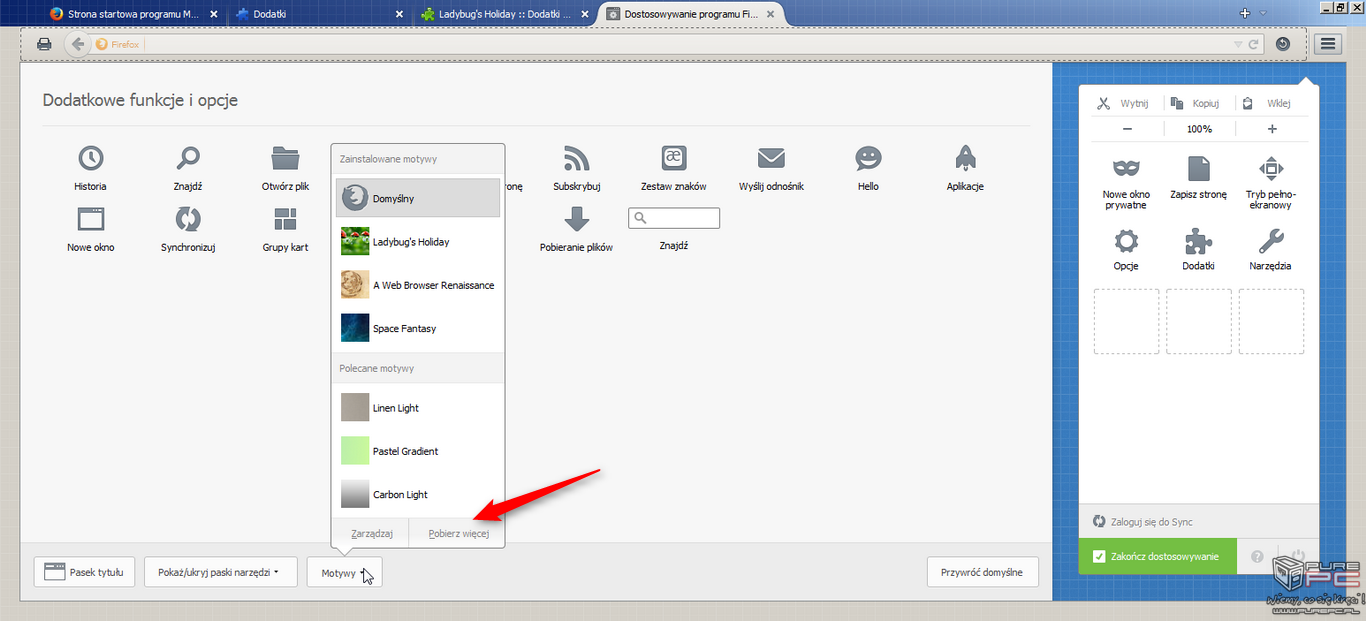Expand the Pokaż/ukryj paski narzędzi dropdown

pos(218,572)
